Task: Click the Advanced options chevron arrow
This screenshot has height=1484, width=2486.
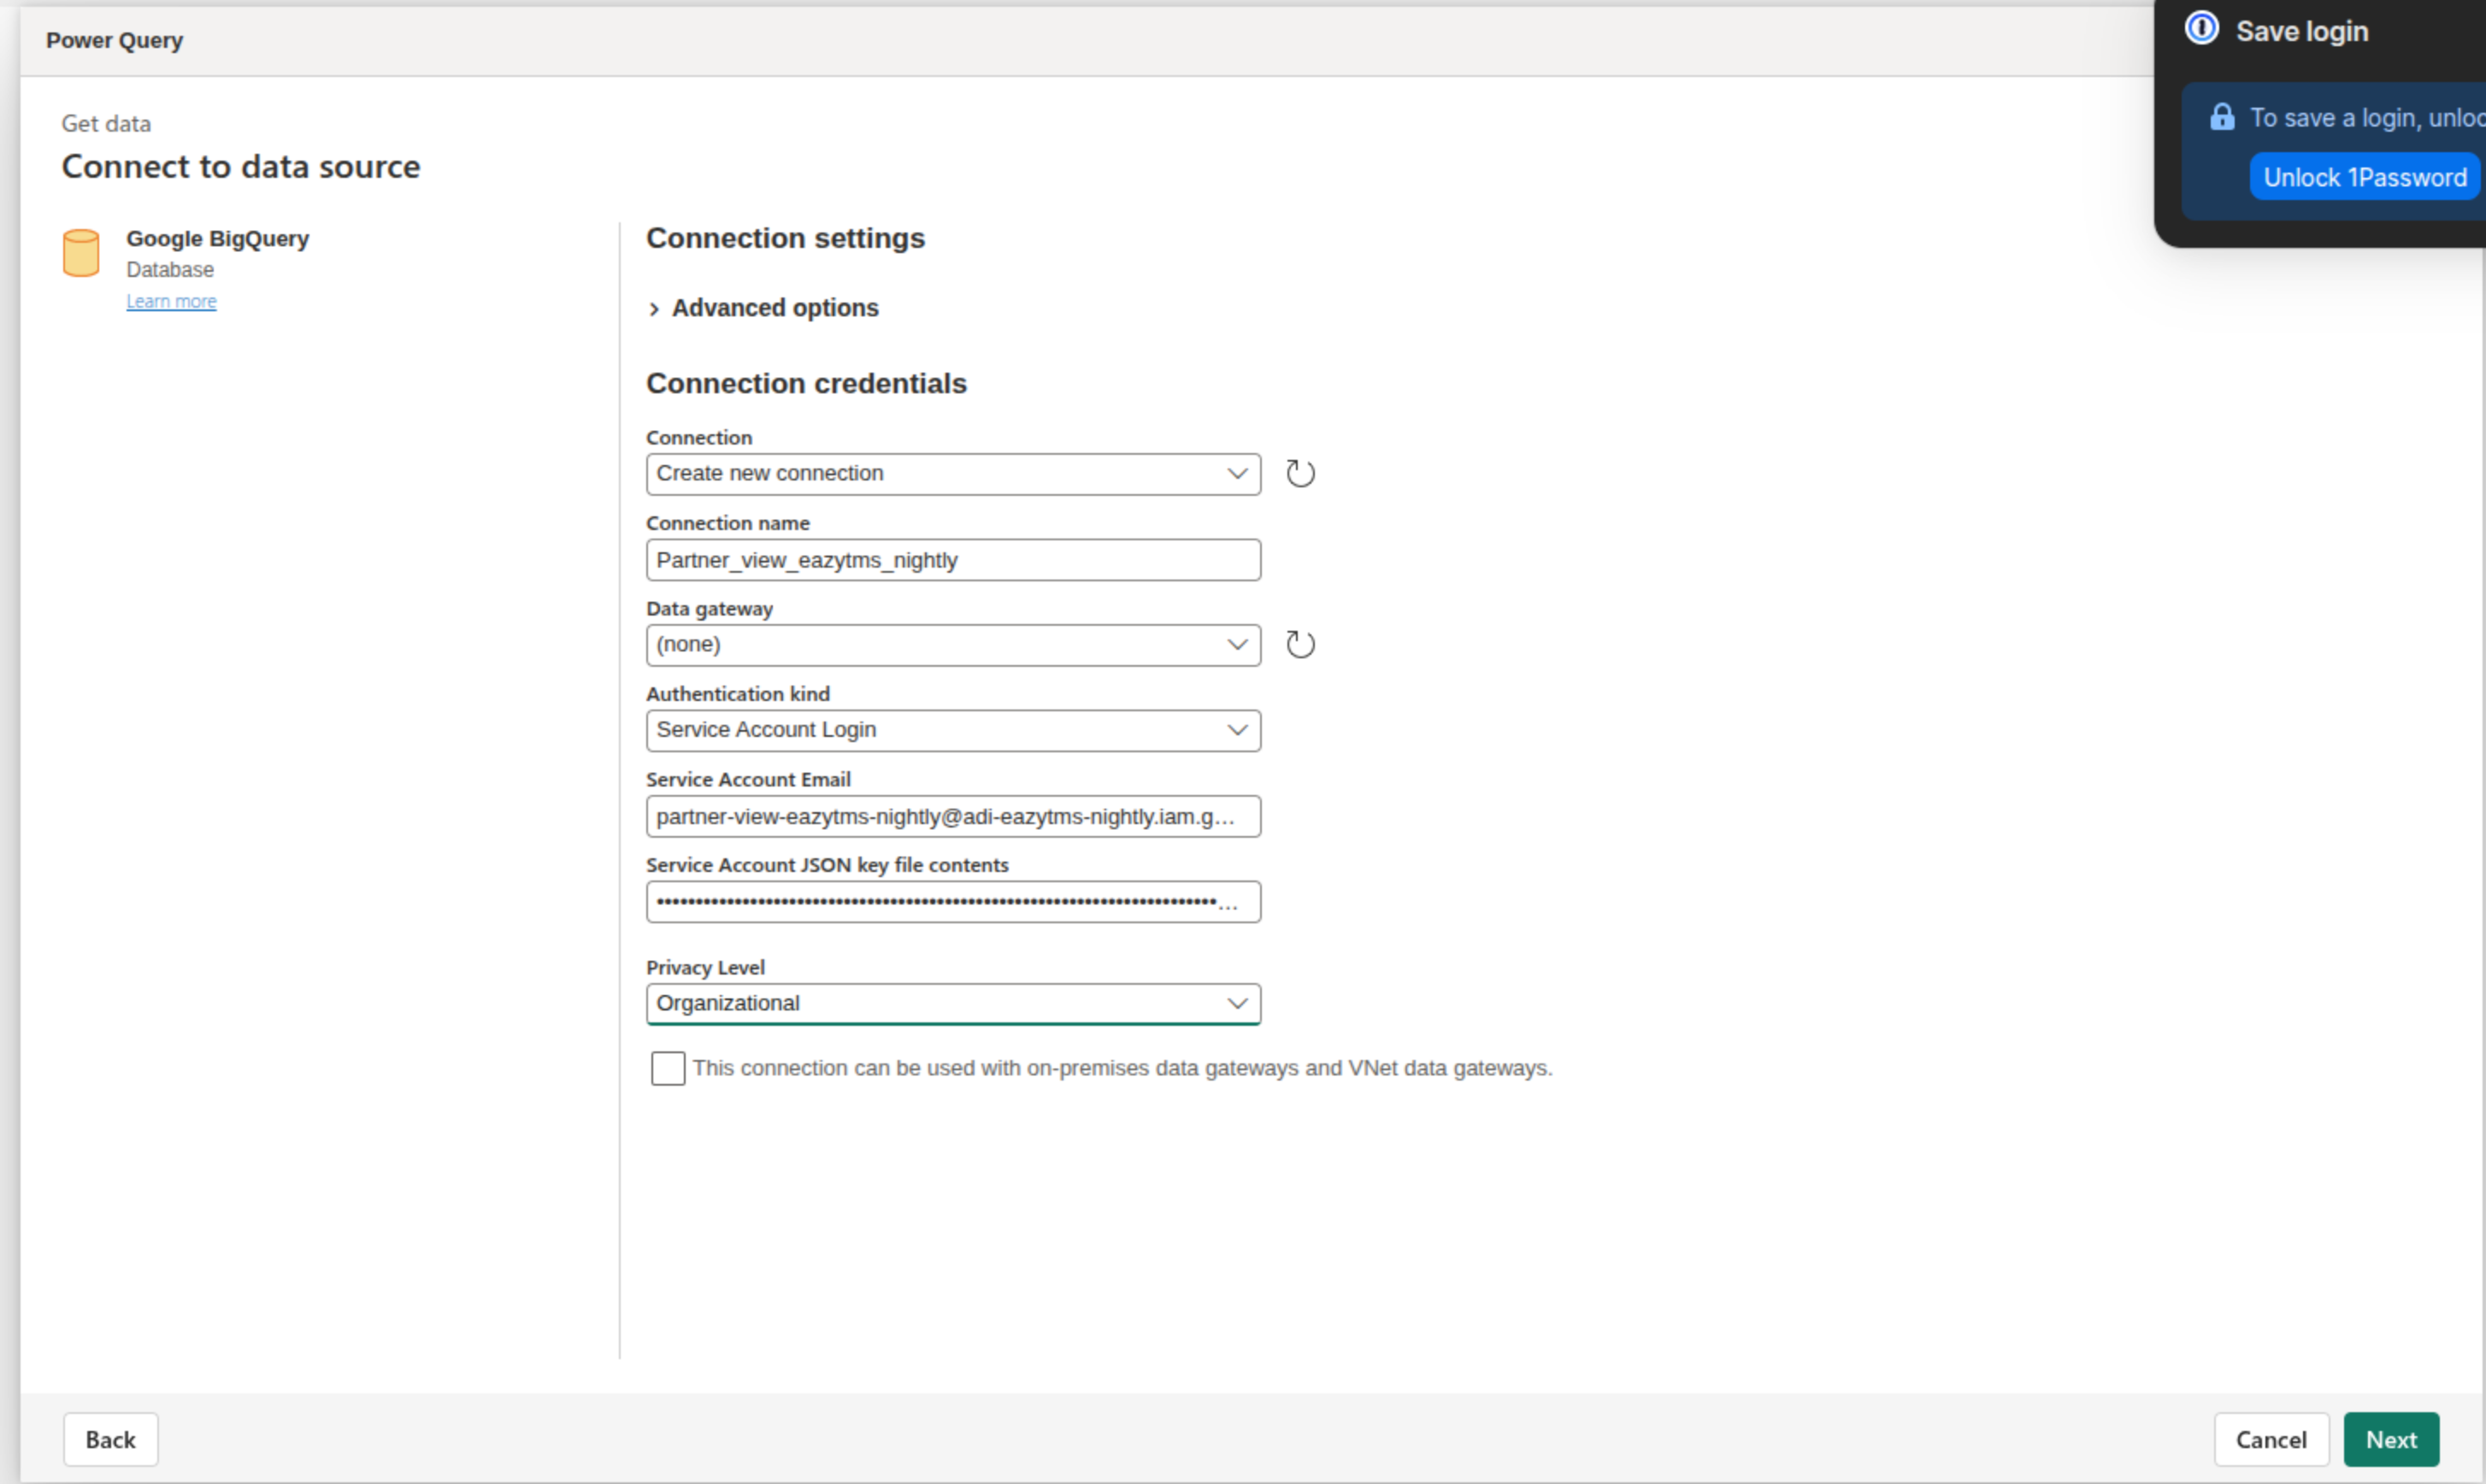Action: coord(654,309)
